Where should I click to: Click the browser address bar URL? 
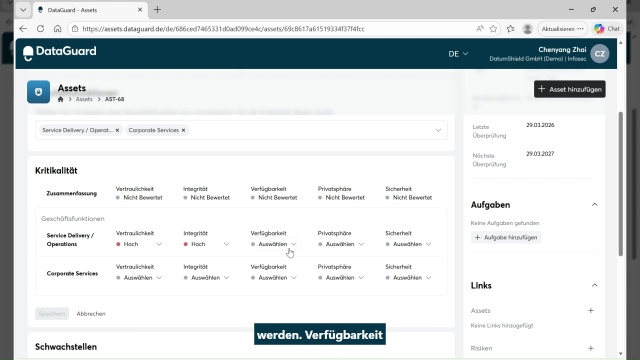[x=223, y=29]
